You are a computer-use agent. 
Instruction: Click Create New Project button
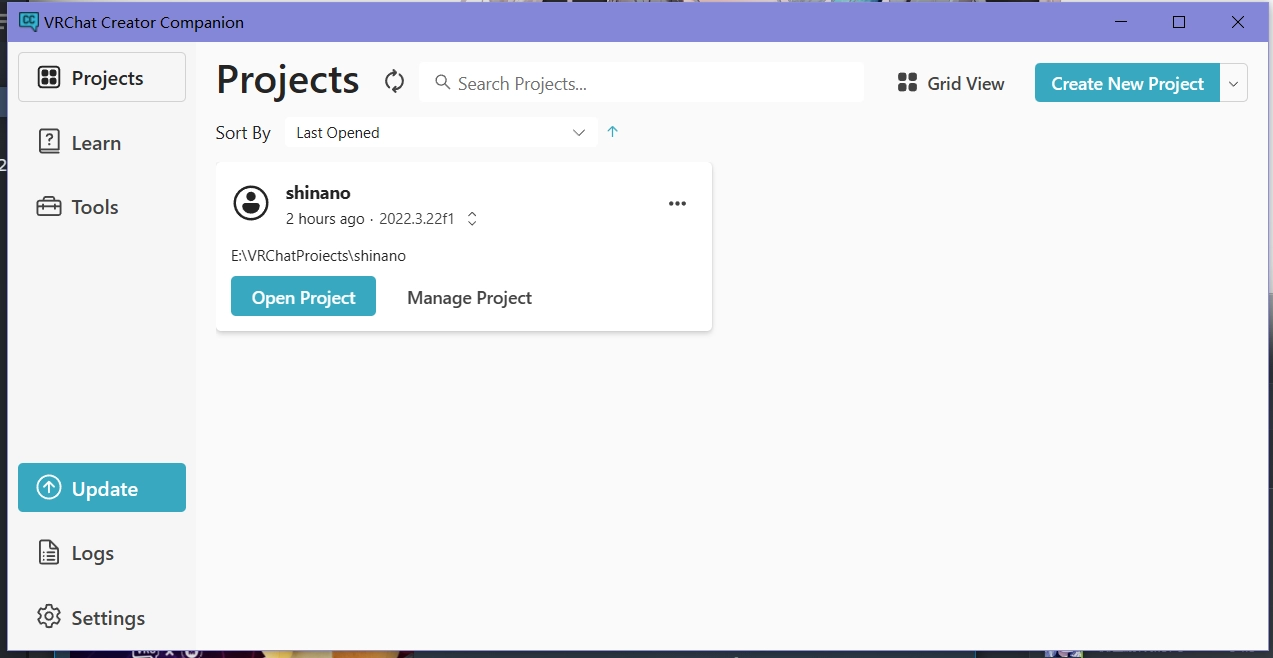[1127, 83]
